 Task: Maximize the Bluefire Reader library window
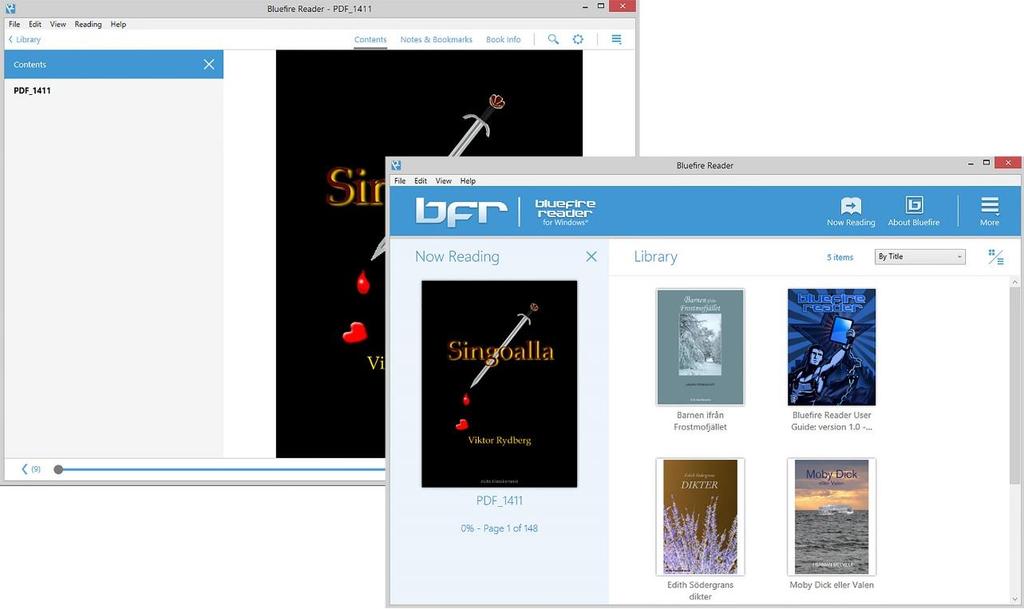[986, 163]
